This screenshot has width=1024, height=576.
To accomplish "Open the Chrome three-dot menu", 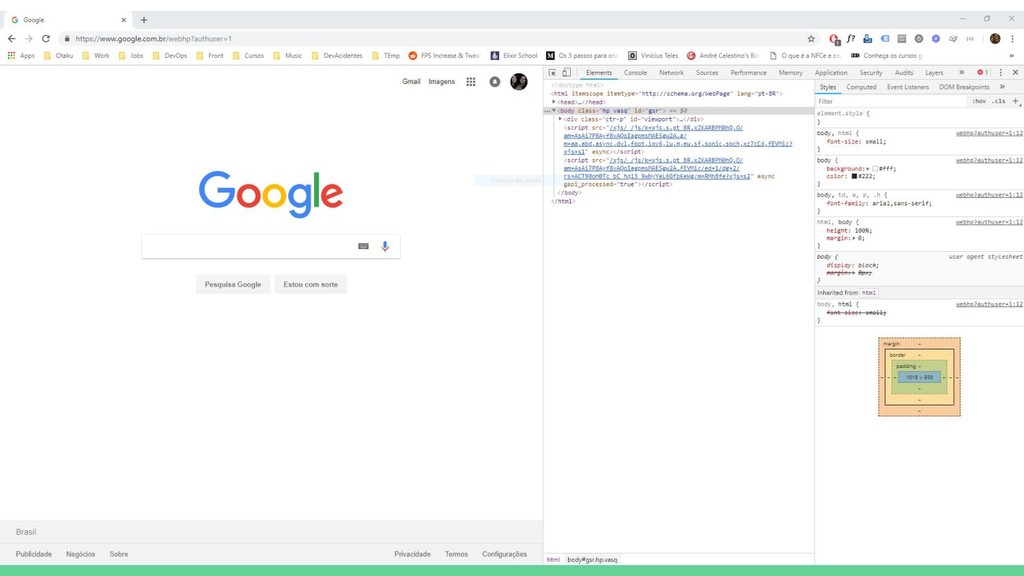I will pyautogui.click(x=1012, y=39).
